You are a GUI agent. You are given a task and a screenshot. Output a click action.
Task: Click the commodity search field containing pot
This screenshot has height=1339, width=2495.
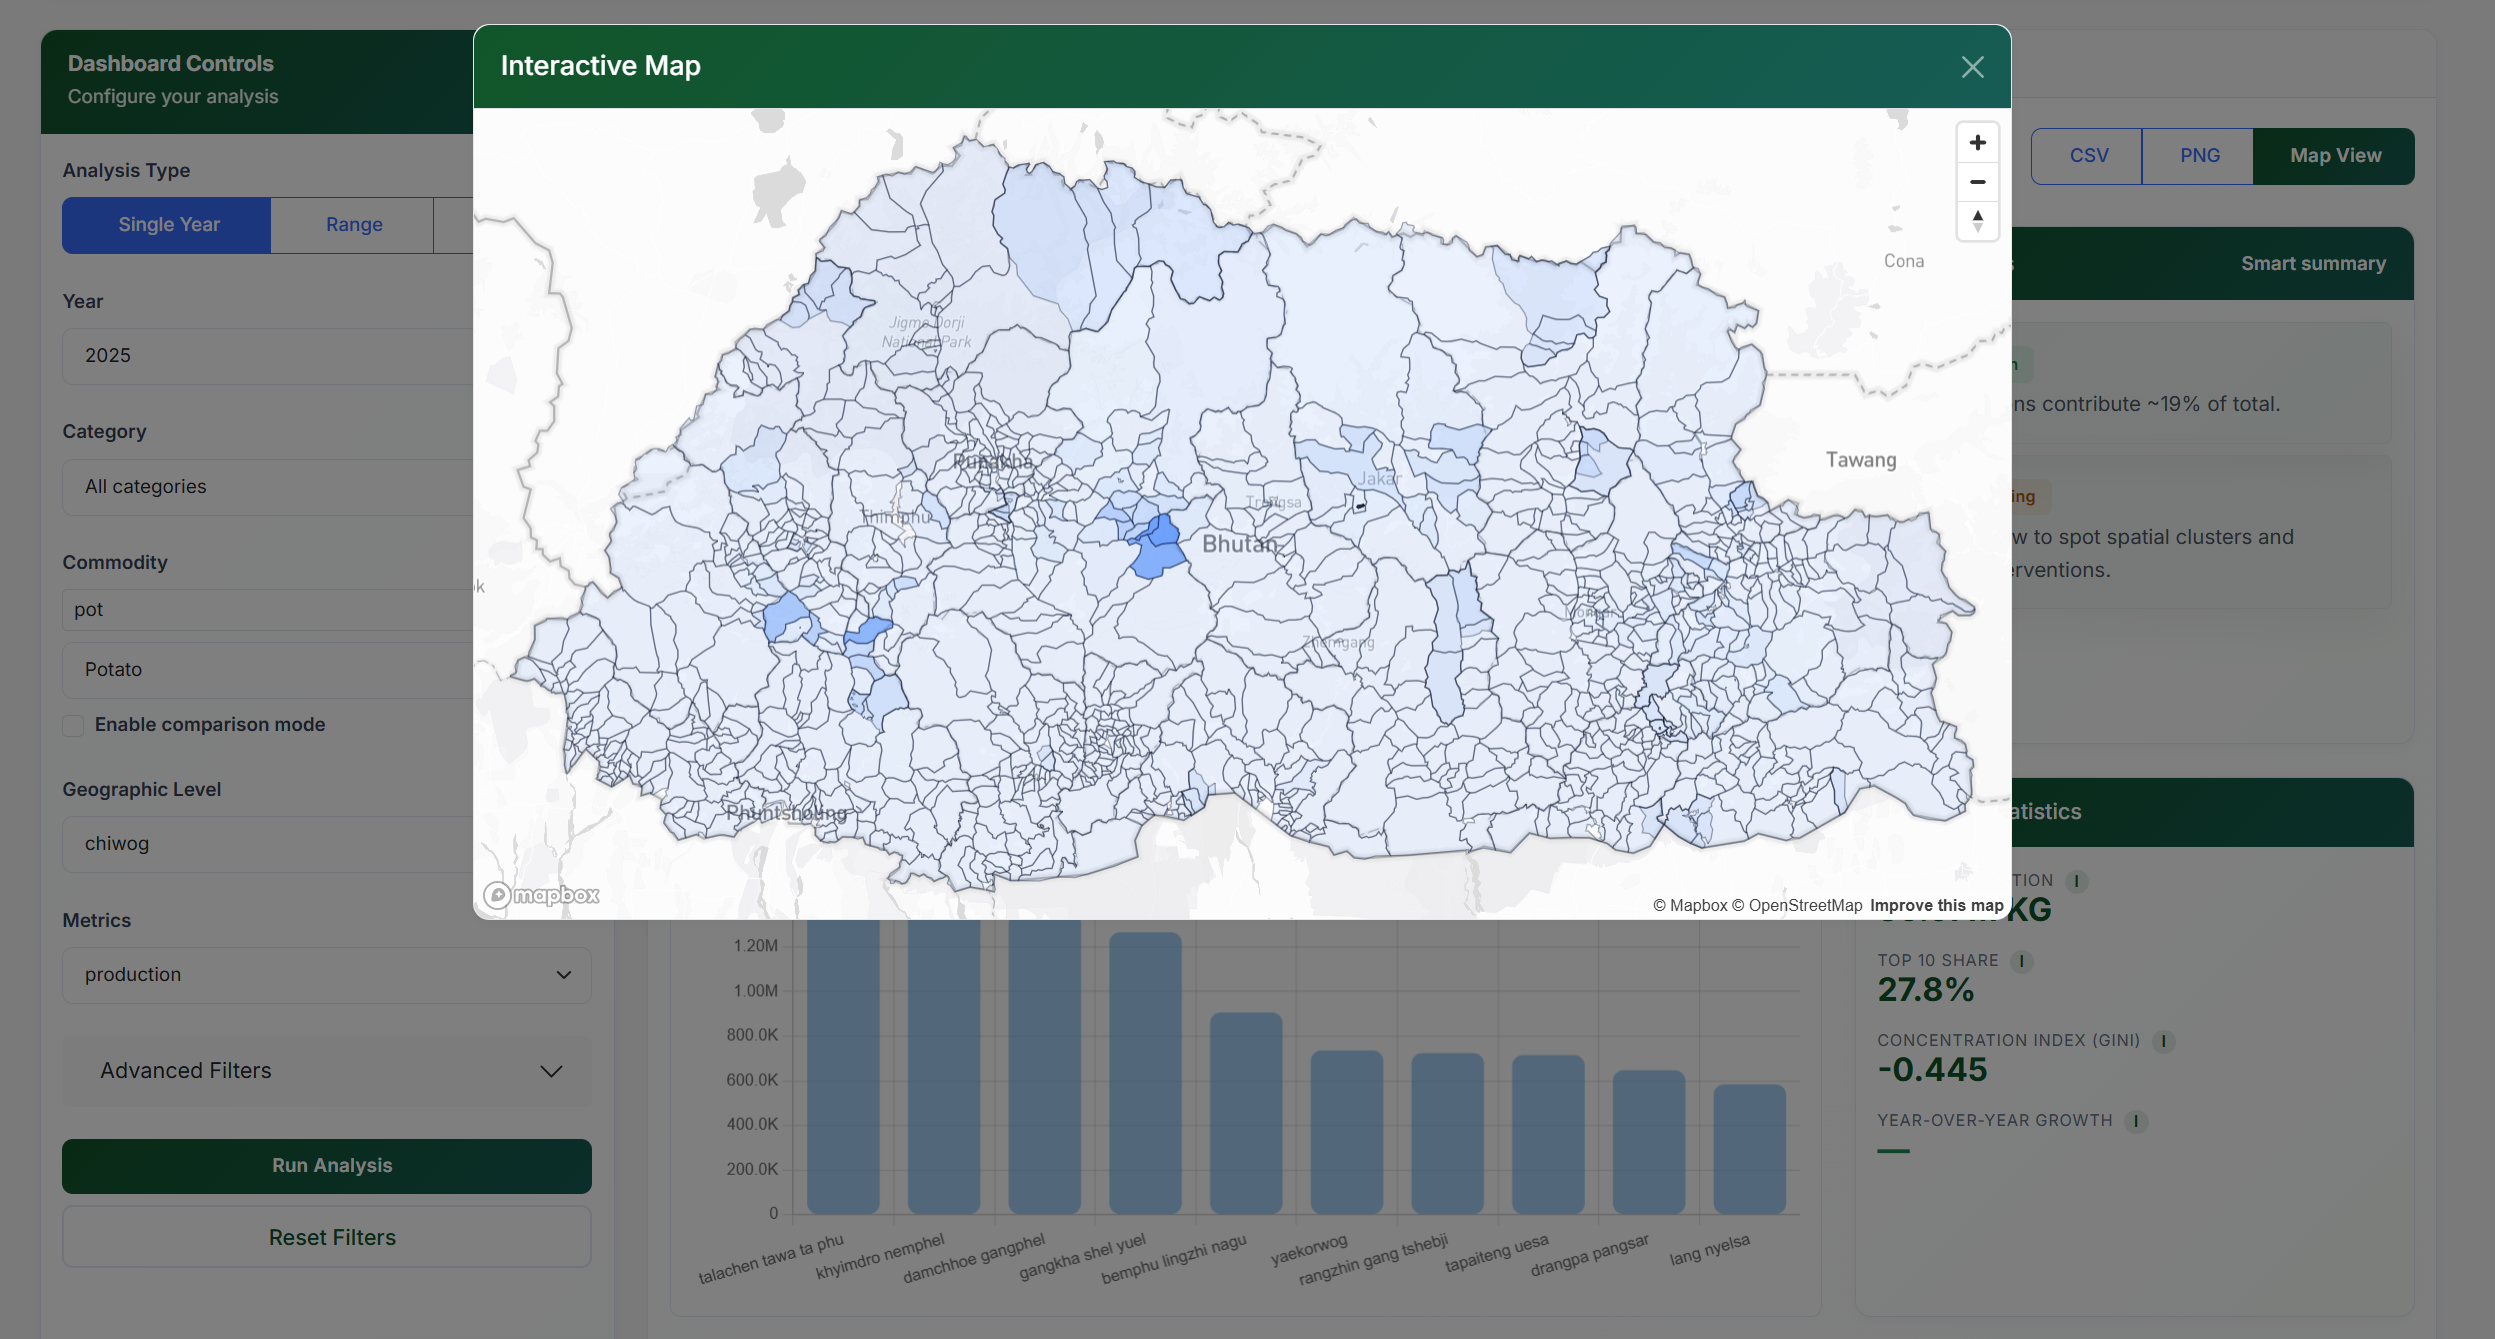click(x=270, y=610)
